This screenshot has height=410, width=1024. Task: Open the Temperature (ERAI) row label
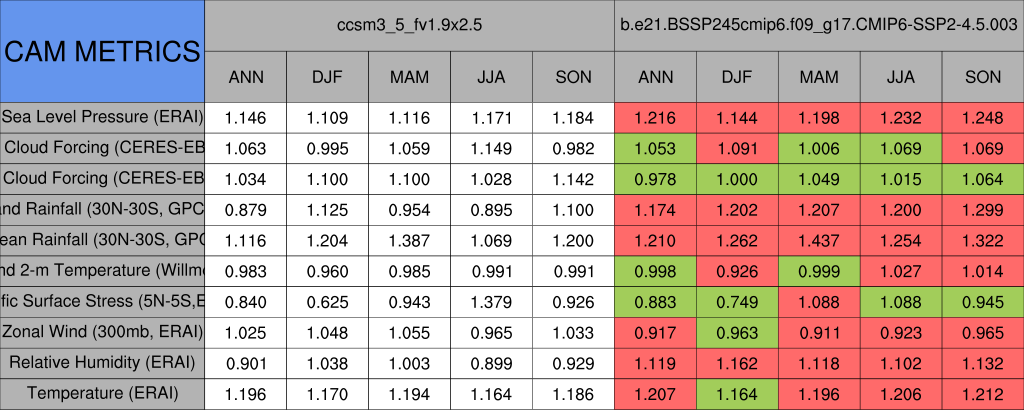102,394
